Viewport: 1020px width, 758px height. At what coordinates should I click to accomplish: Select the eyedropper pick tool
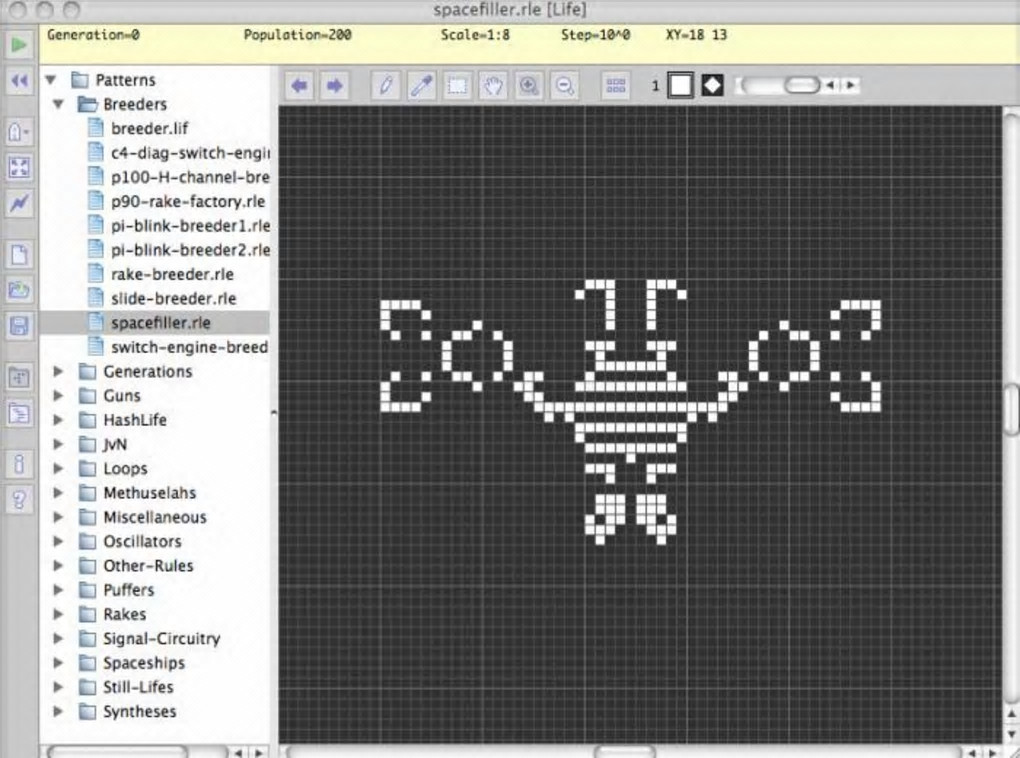click(x=421, y=86)
